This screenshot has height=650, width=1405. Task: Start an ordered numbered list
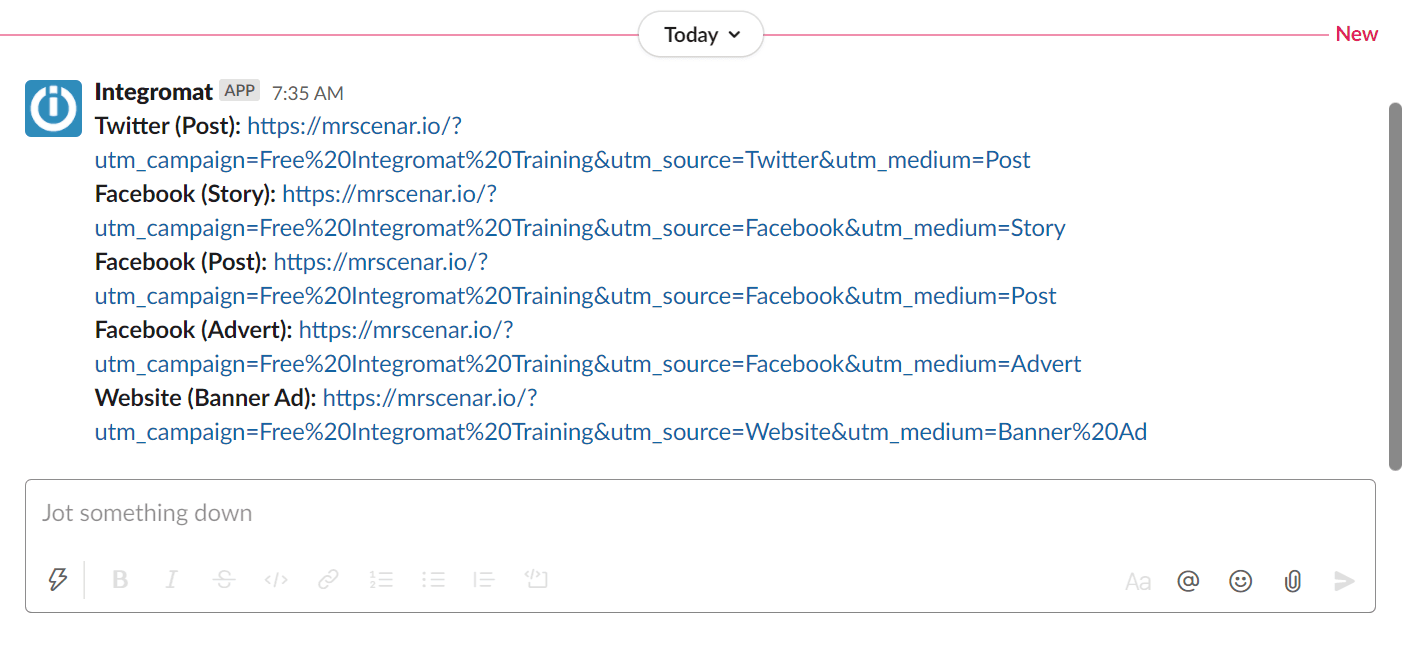tap(381, 580)
